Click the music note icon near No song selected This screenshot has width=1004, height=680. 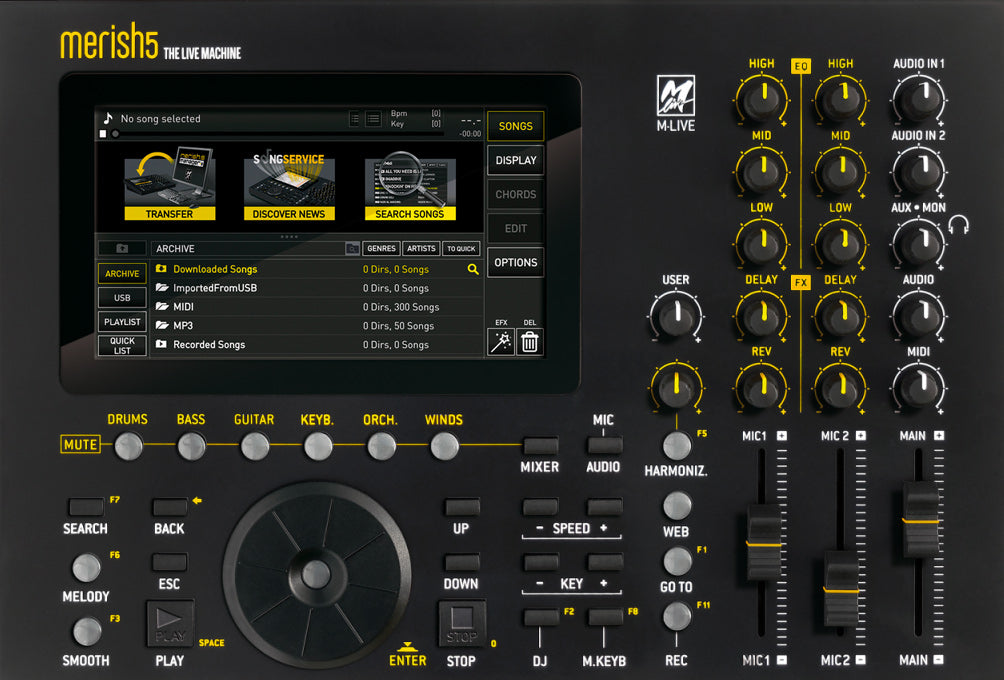coord(107,118)
